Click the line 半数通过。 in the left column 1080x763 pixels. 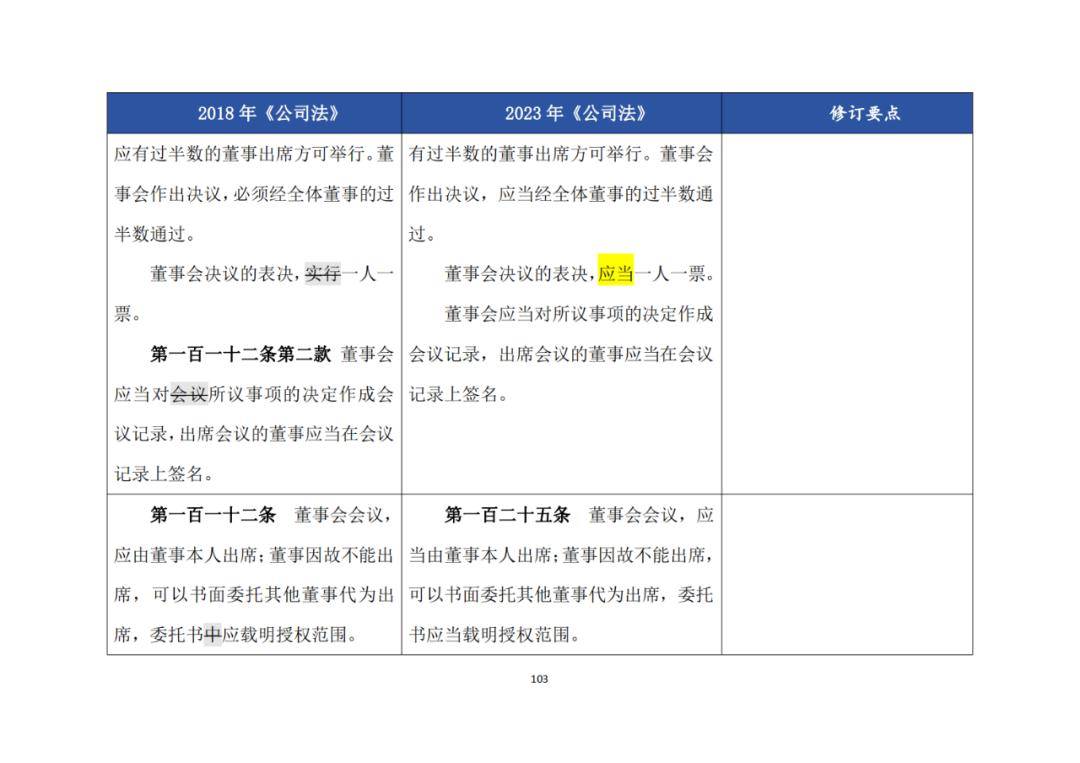click(x=155, y=234)
